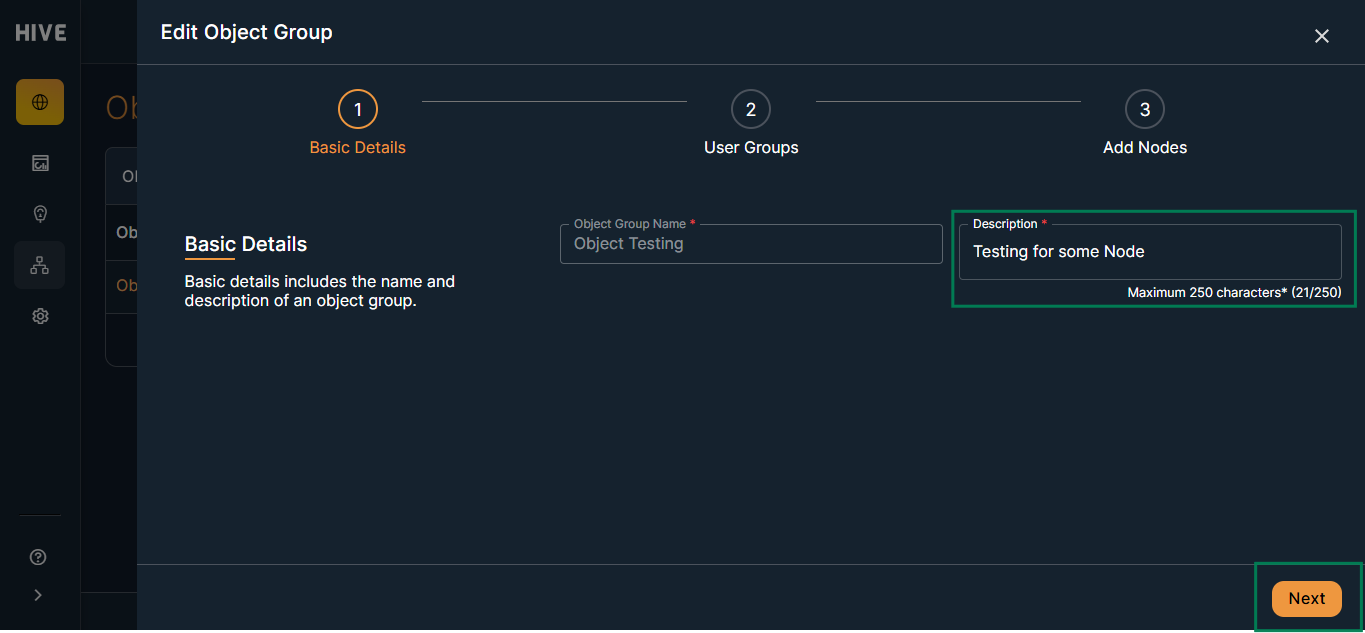Select the orange Basic Details step label
Image resolution: width=1365 pixels, height=633 pixels.
(358, 147)
